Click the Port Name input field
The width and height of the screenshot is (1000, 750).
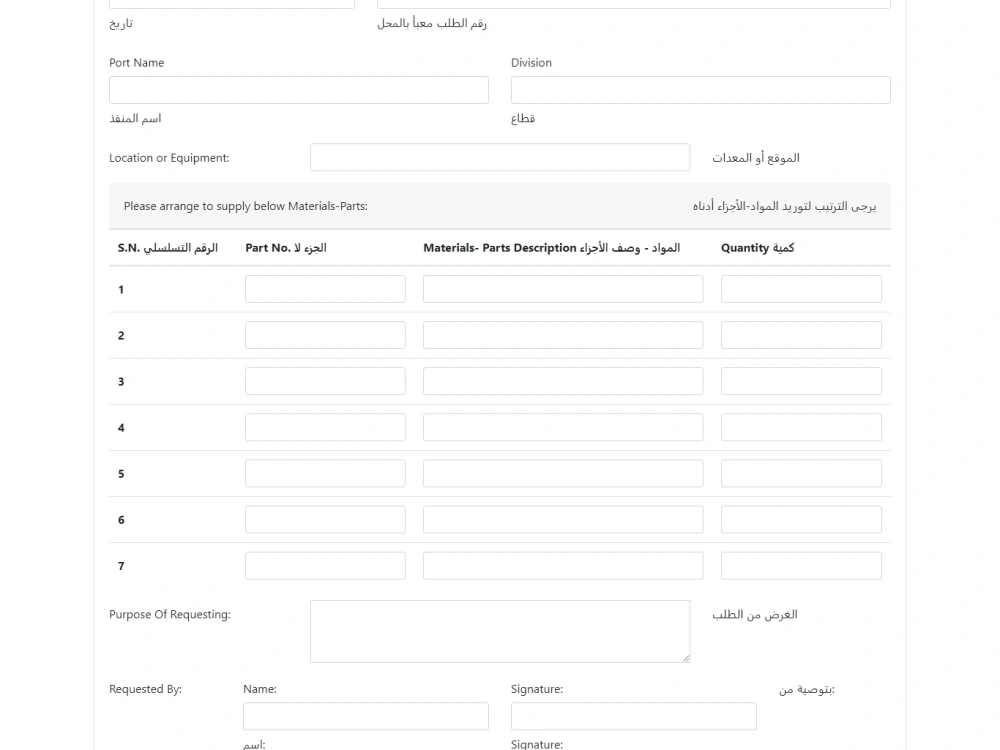pyautogui.click(x=298, y=89)
